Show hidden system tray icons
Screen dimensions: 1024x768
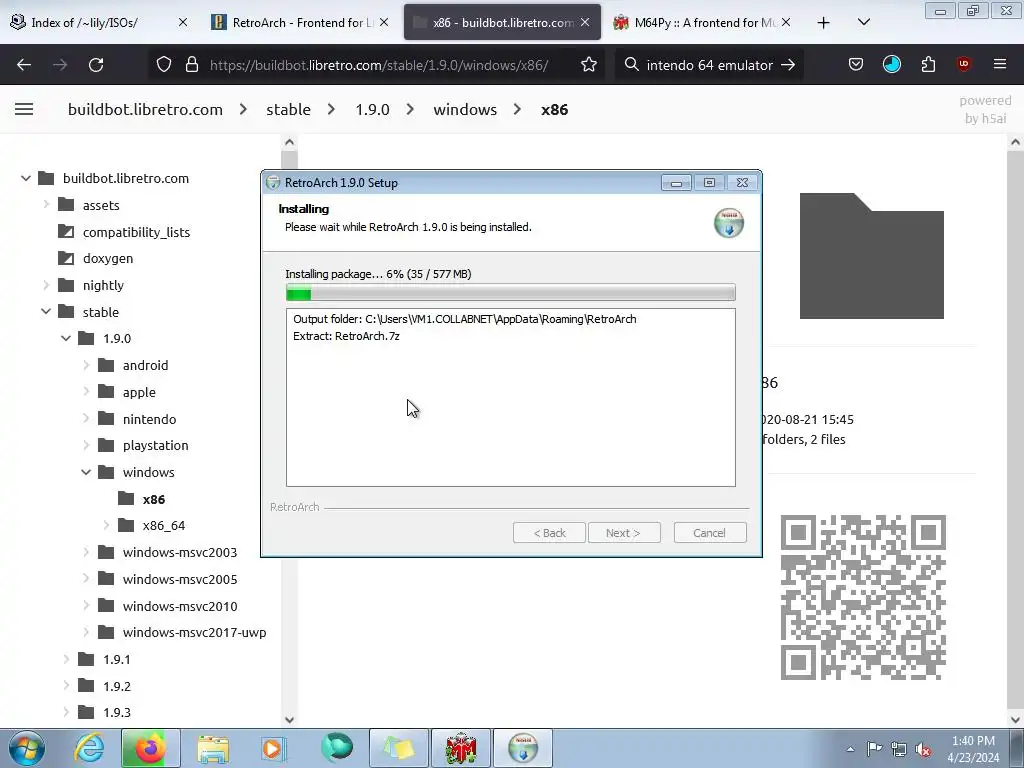(850, 749)
